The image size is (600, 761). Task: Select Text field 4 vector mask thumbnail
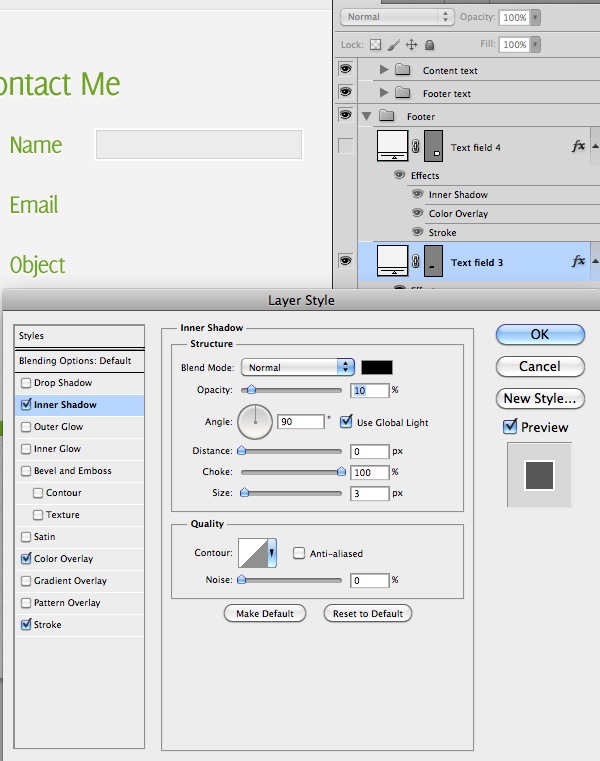click(x=433, y=146)
